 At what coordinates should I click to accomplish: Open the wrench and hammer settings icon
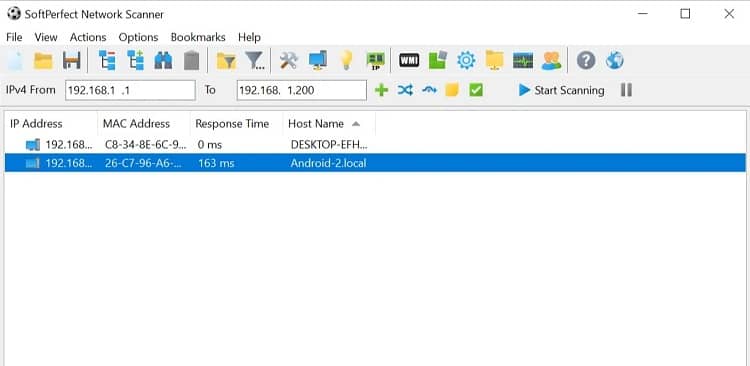(x=288, y=61)
